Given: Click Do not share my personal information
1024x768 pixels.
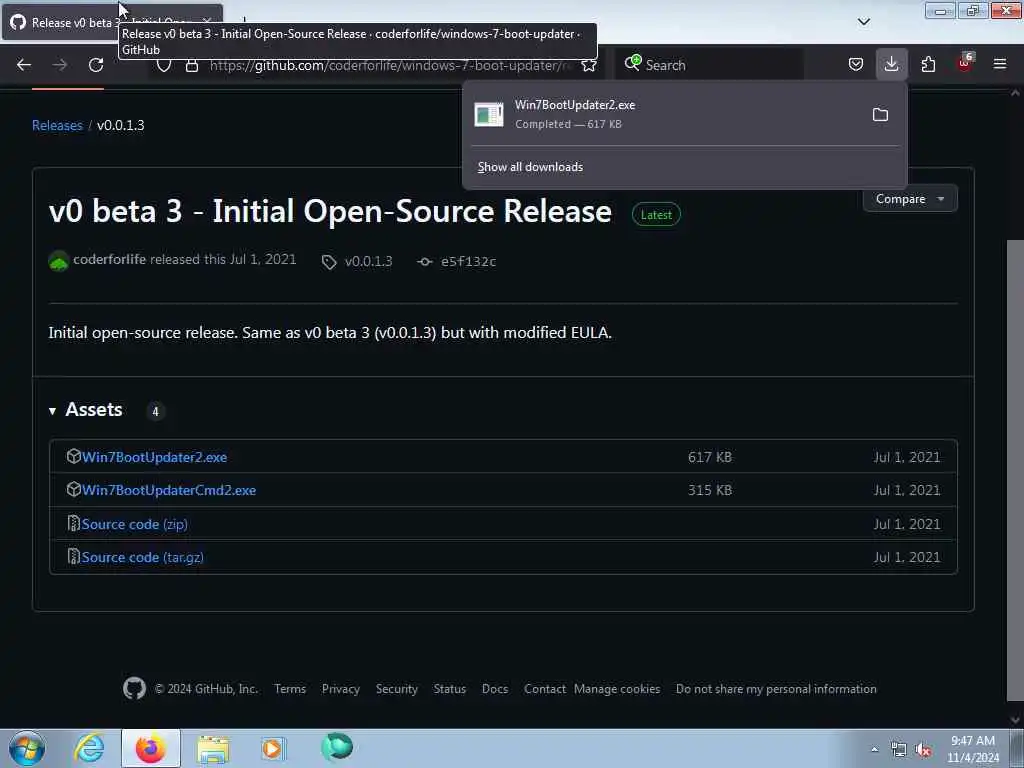Looking at the screenshot, I should coord(776,689).
